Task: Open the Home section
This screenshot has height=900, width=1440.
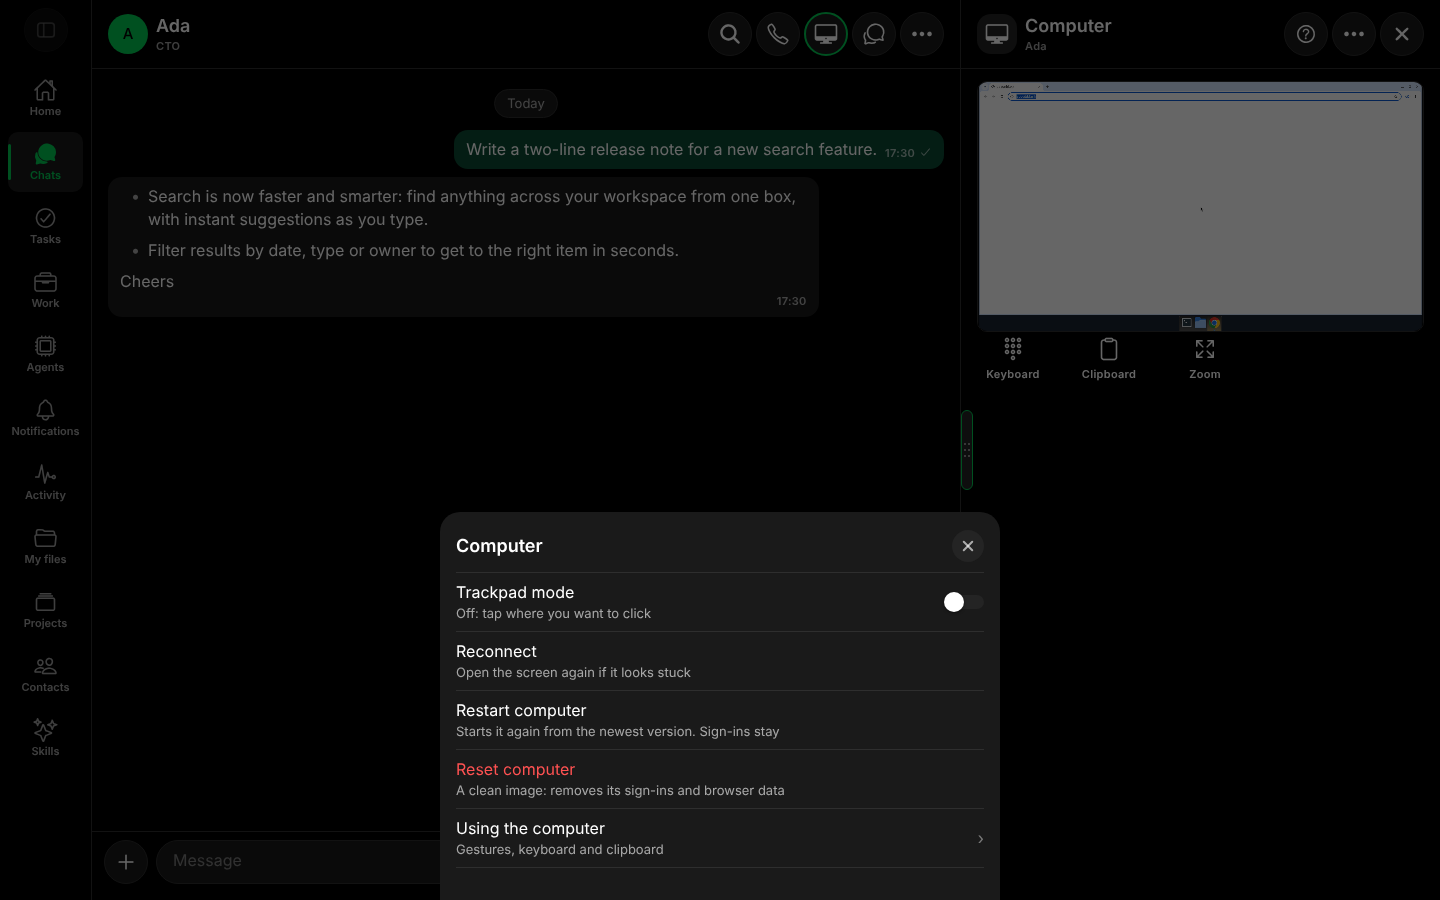Action: tap(45, 98)
